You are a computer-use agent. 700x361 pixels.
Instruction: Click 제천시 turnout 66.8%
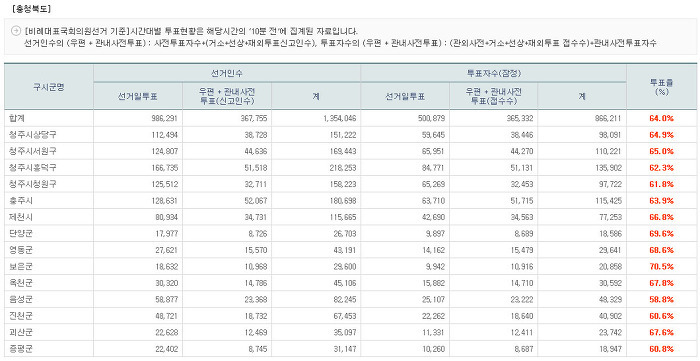[x=661, y=218]
